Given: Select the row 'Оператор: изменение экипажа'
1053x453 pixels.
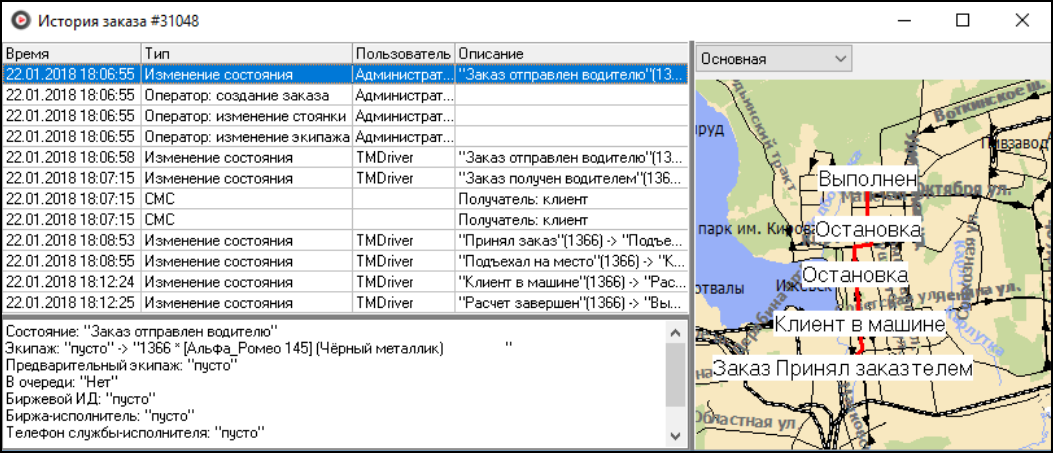Looking at the screenshot, I should pos(345,136).
